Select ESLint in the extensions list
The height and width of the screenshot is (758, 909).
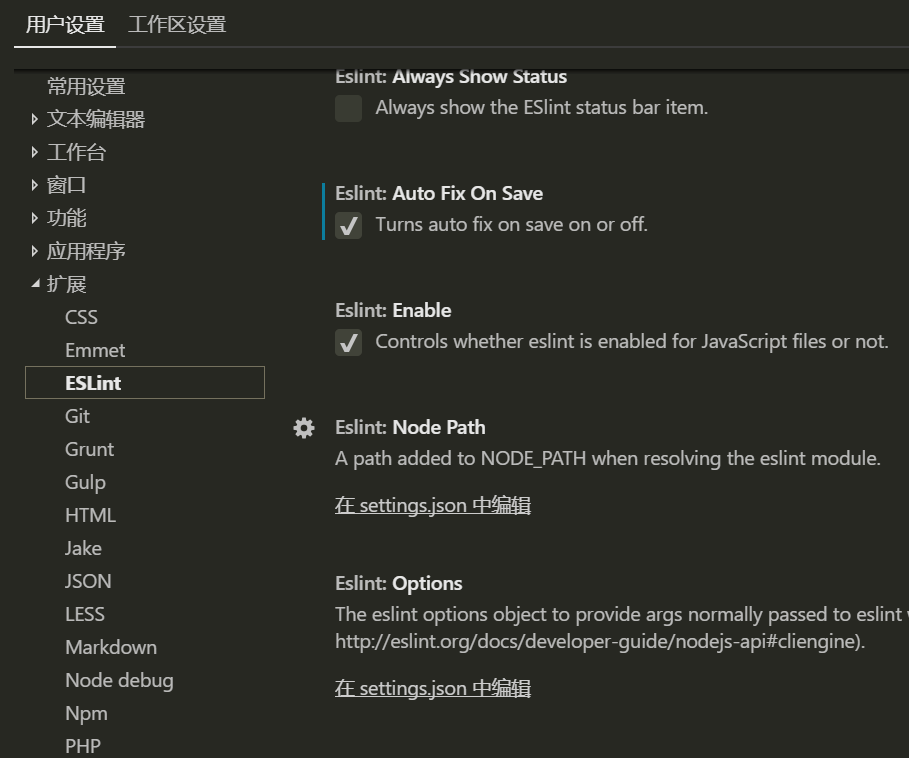pos(93,383)
